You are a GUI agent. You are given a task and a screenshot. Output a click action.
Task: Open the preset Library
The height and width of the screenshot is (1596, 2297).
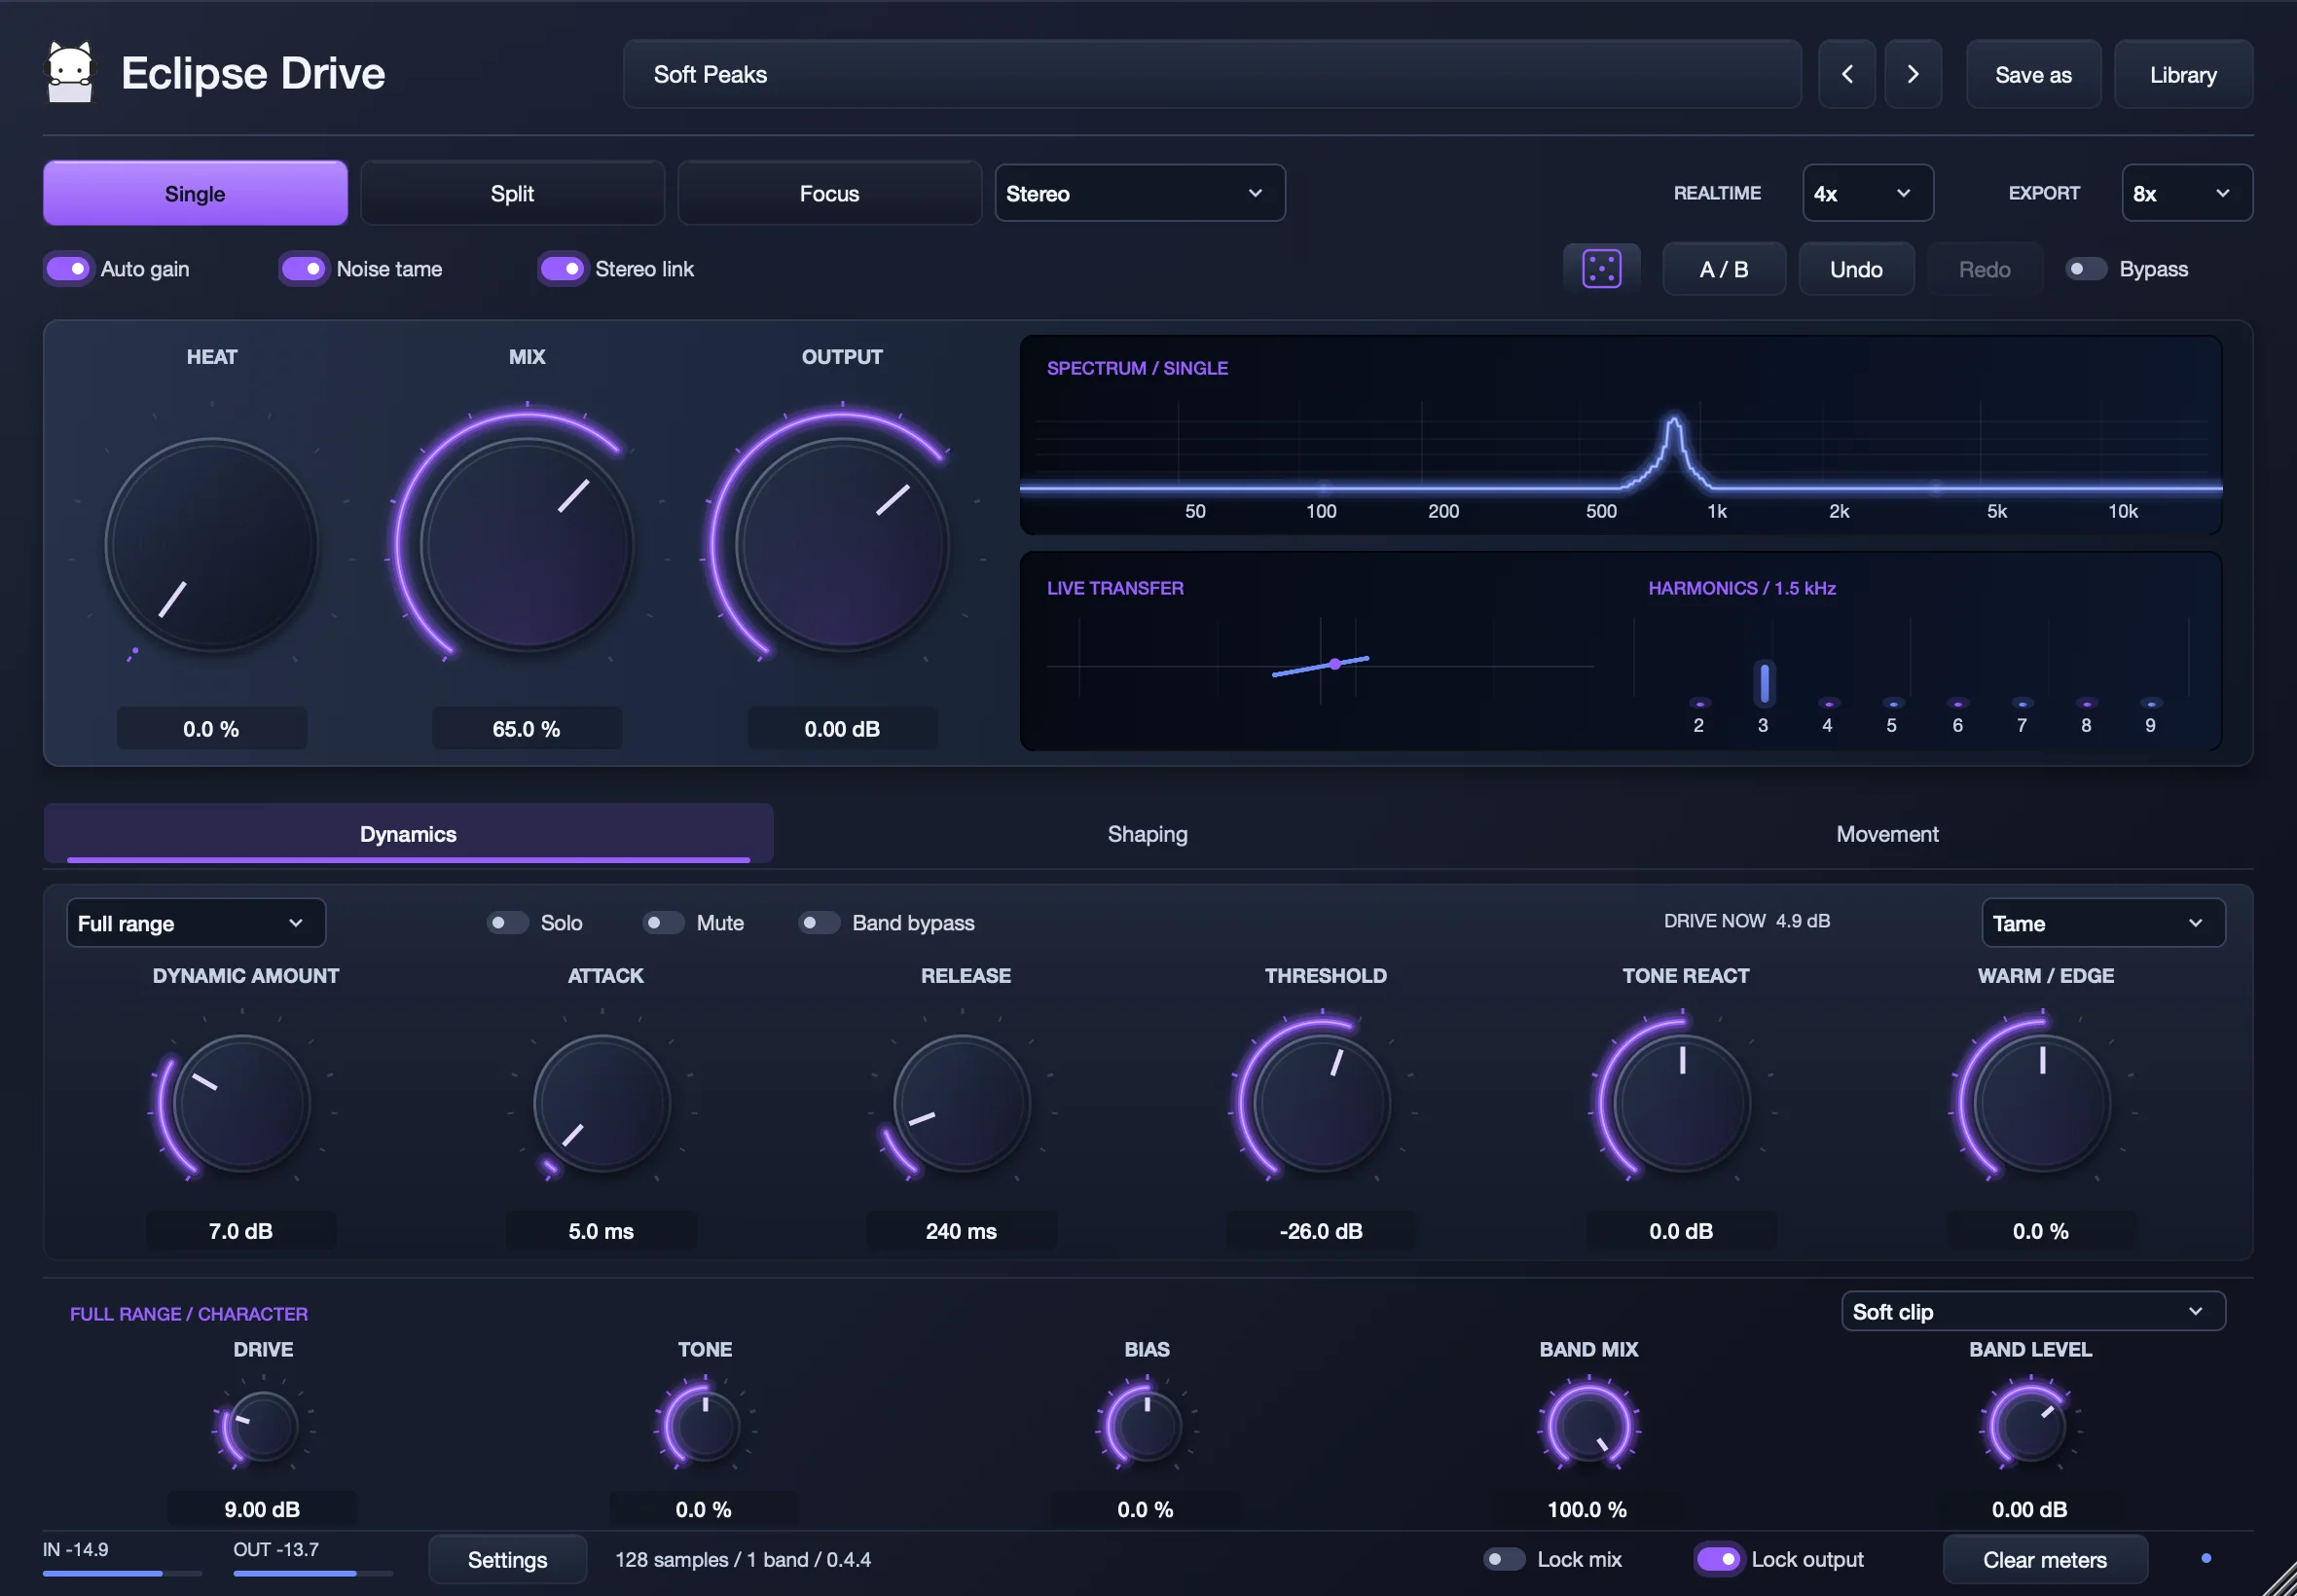click(x=2183, y=74)
